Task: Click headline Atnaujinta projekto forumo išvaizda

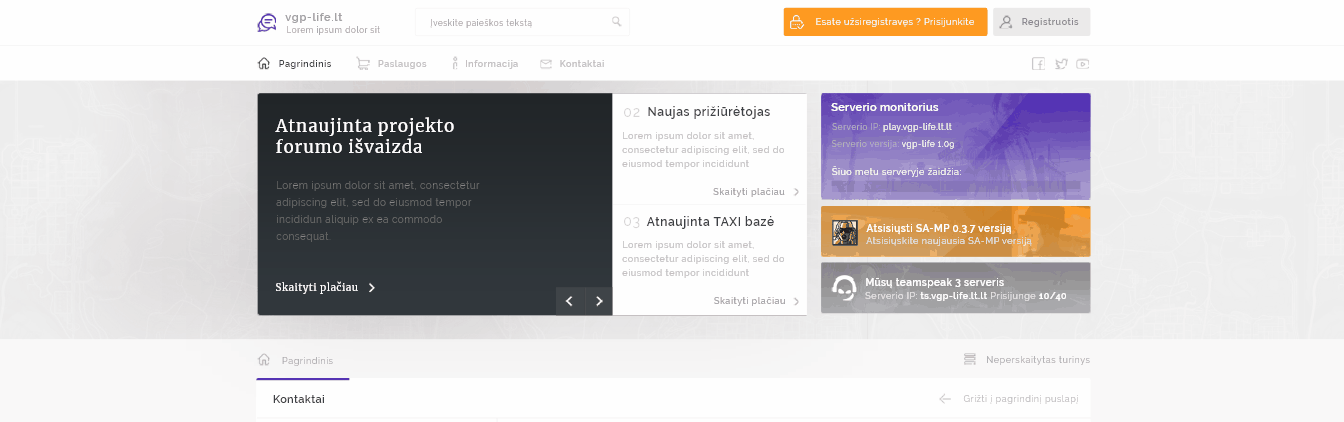Action: [x=365, y=136]
